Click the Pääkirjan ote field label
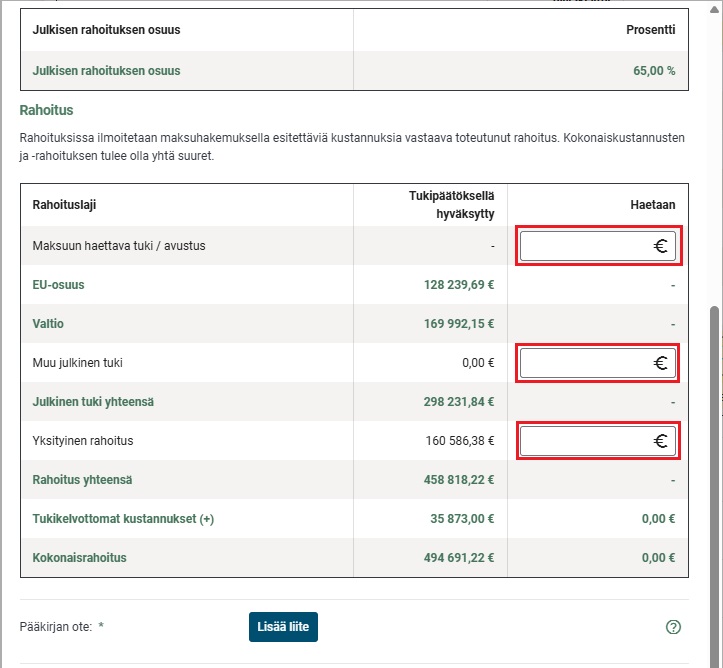Screen dimensions: 723x668 pos(58,627)
